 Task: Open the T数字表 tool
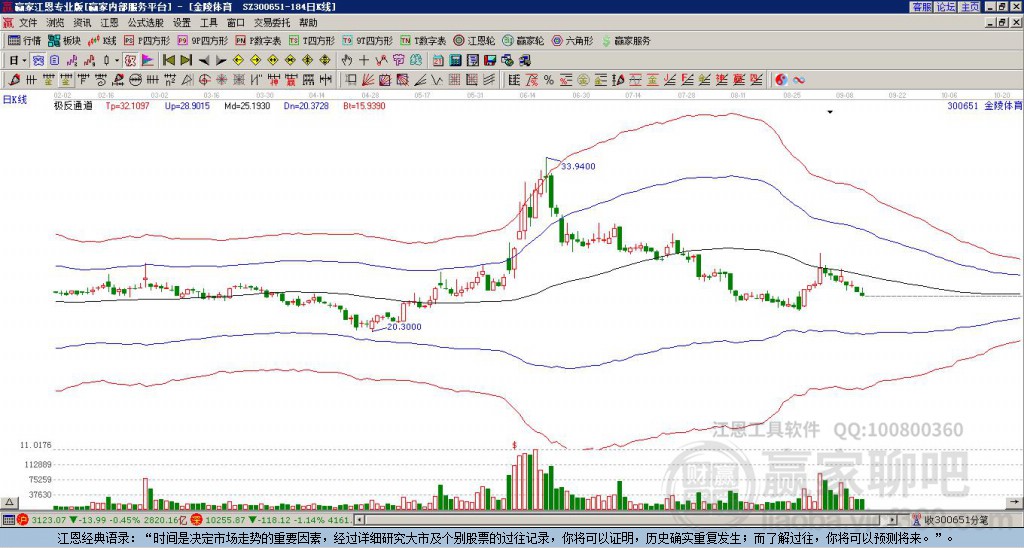point(423,40)
